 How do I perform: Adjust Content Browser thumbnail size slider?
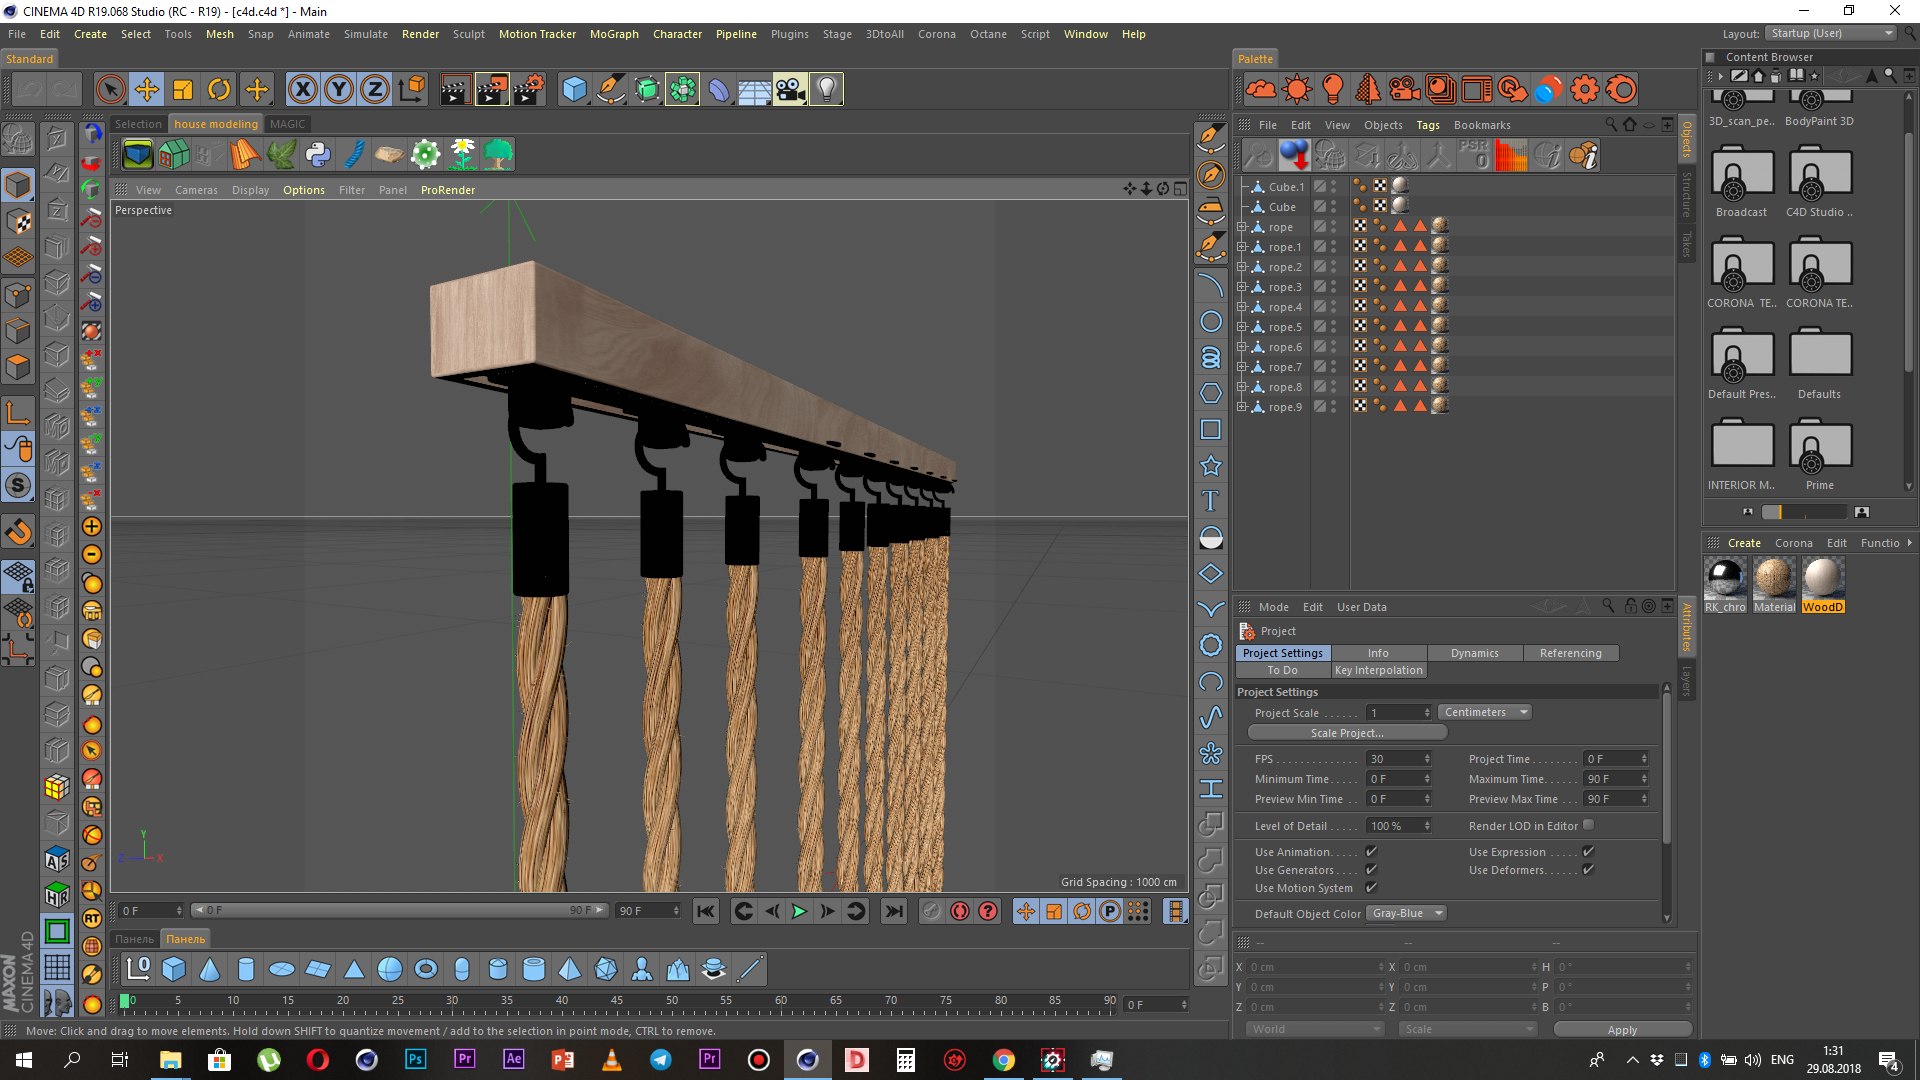point(1804,512)
